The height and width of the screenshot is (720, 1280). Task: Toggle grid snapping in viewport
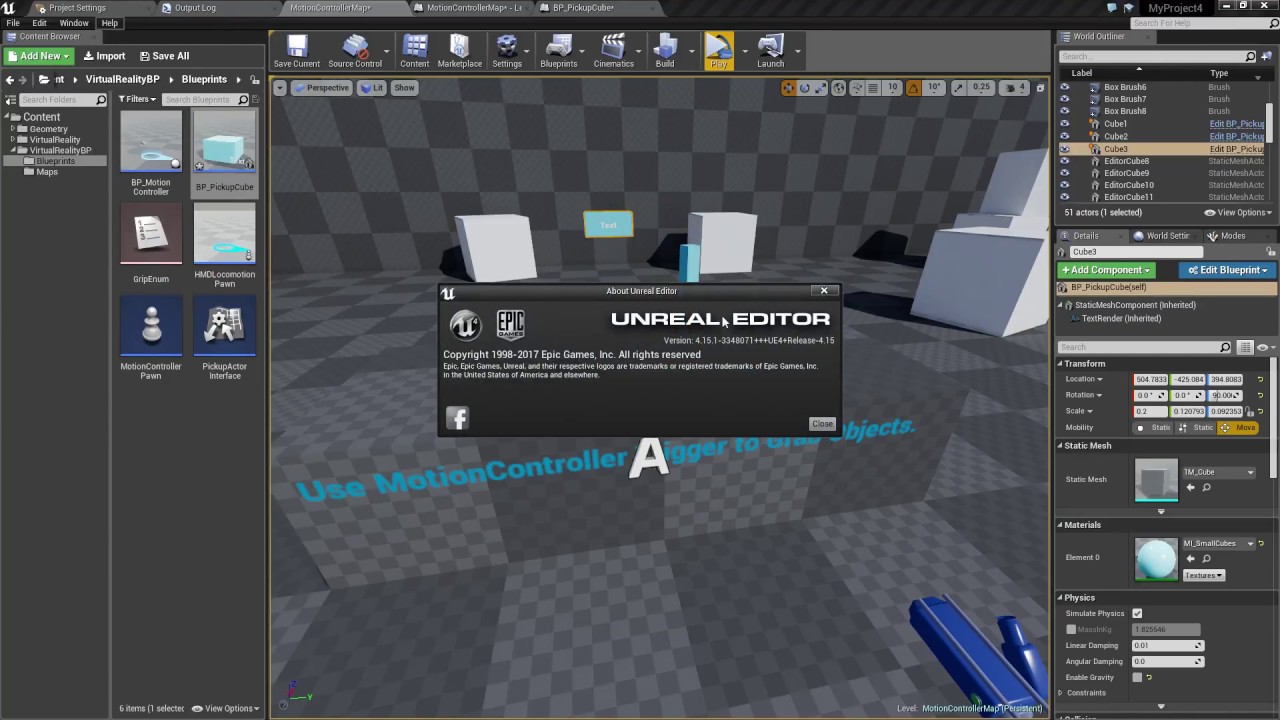coord(873,88)
